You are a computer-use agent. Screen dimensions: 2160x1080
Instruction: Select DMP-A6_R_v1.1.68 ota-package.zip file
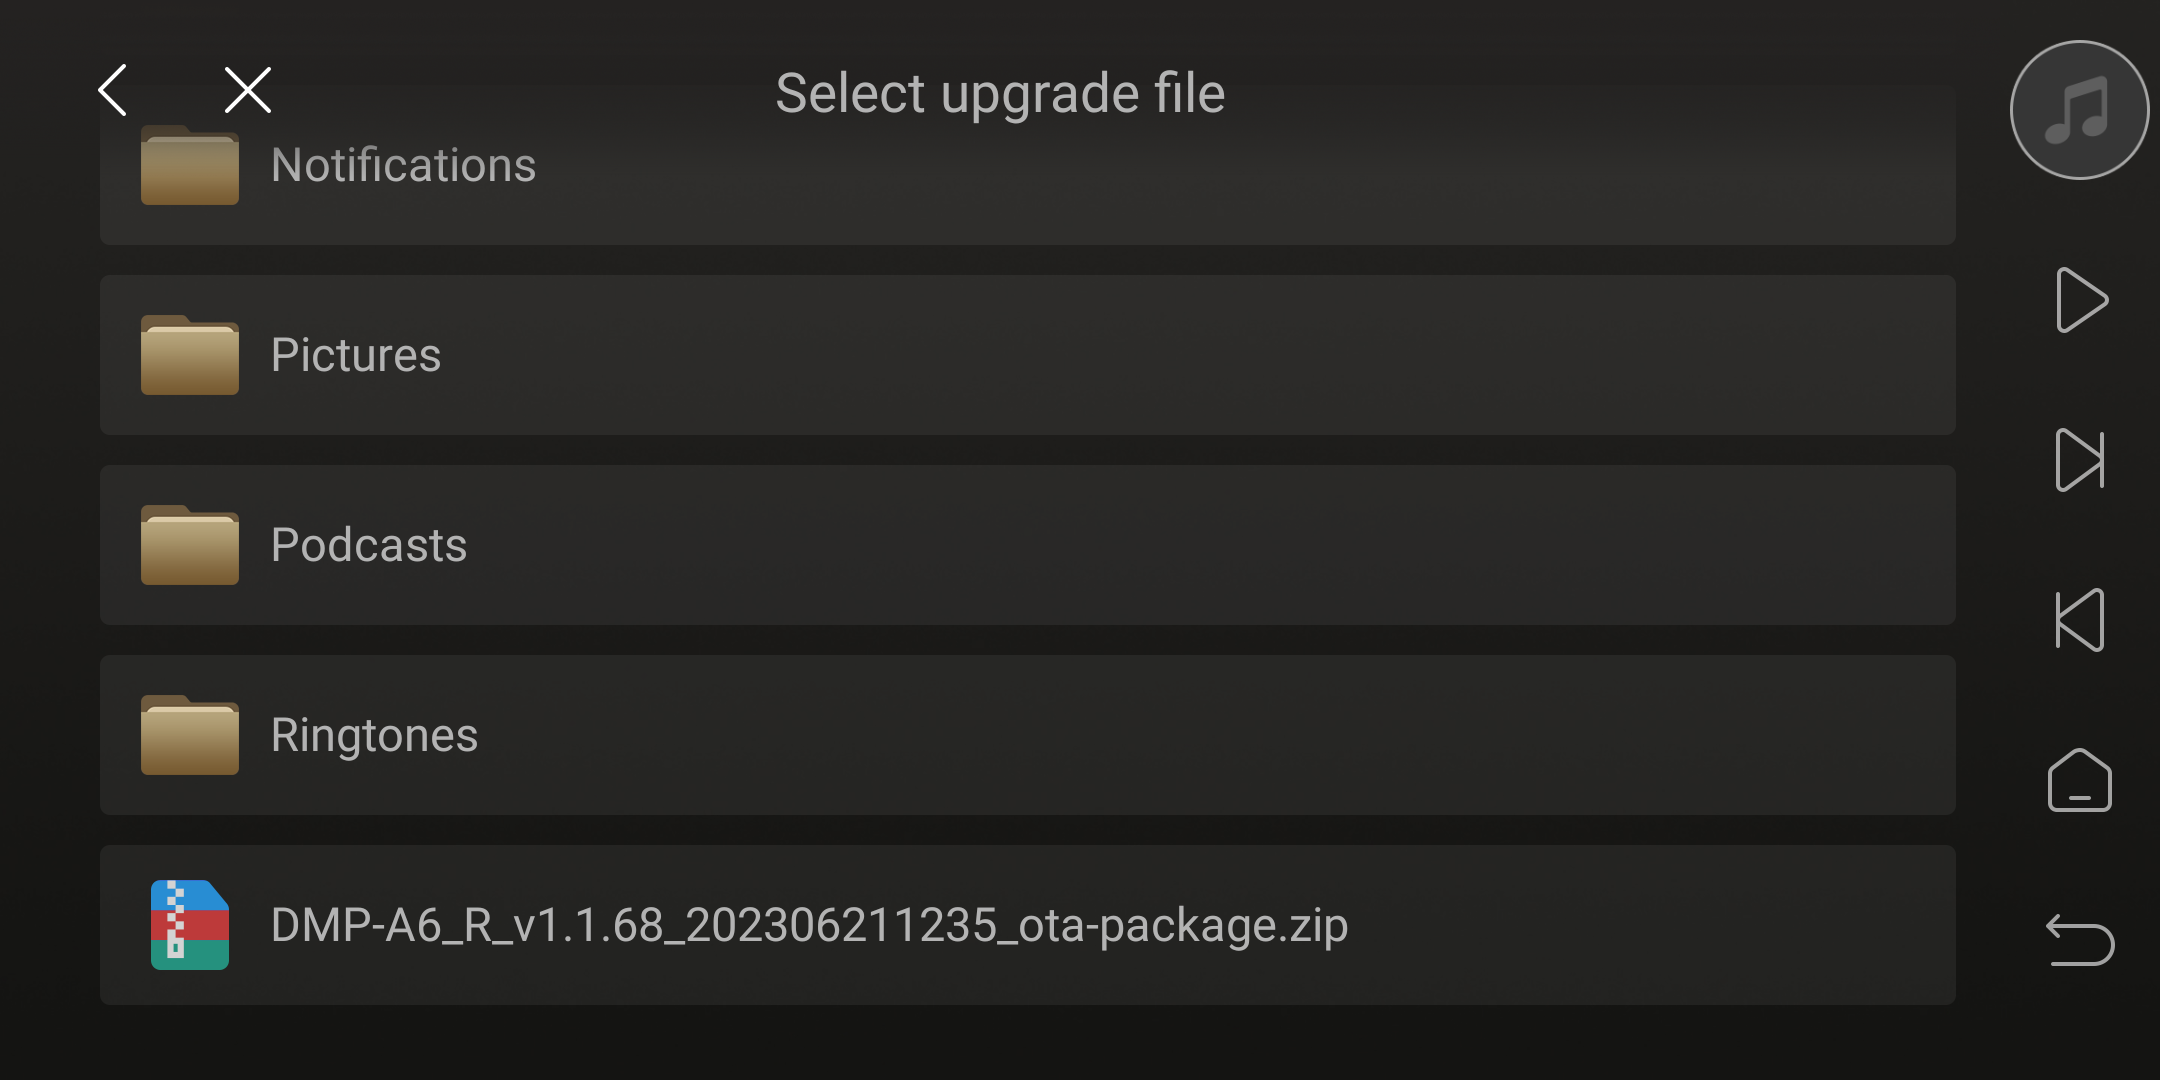coord(1028,925)
